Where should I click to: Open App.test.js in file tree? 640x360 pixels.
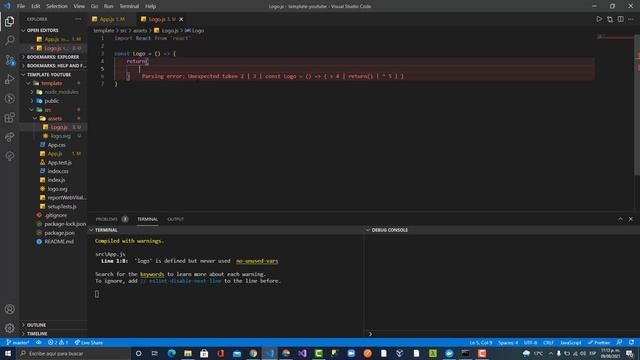click(60, 162)
